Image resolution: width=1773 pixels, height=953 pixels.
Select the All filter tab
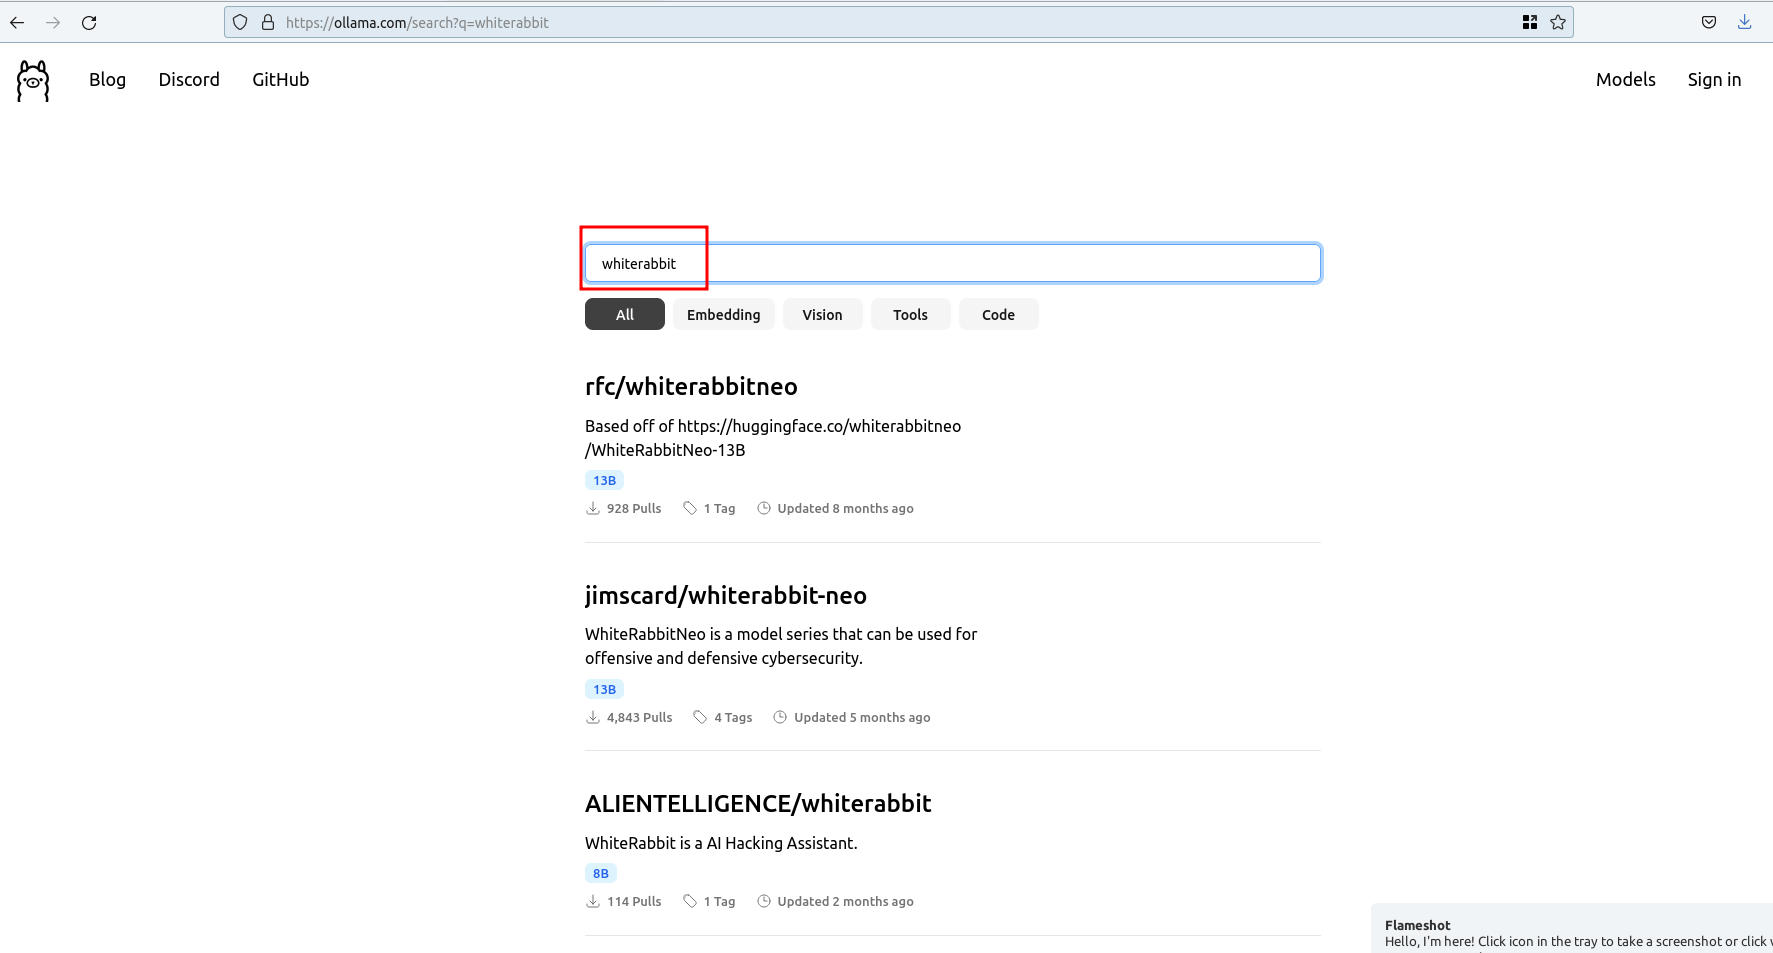[624, 314]
